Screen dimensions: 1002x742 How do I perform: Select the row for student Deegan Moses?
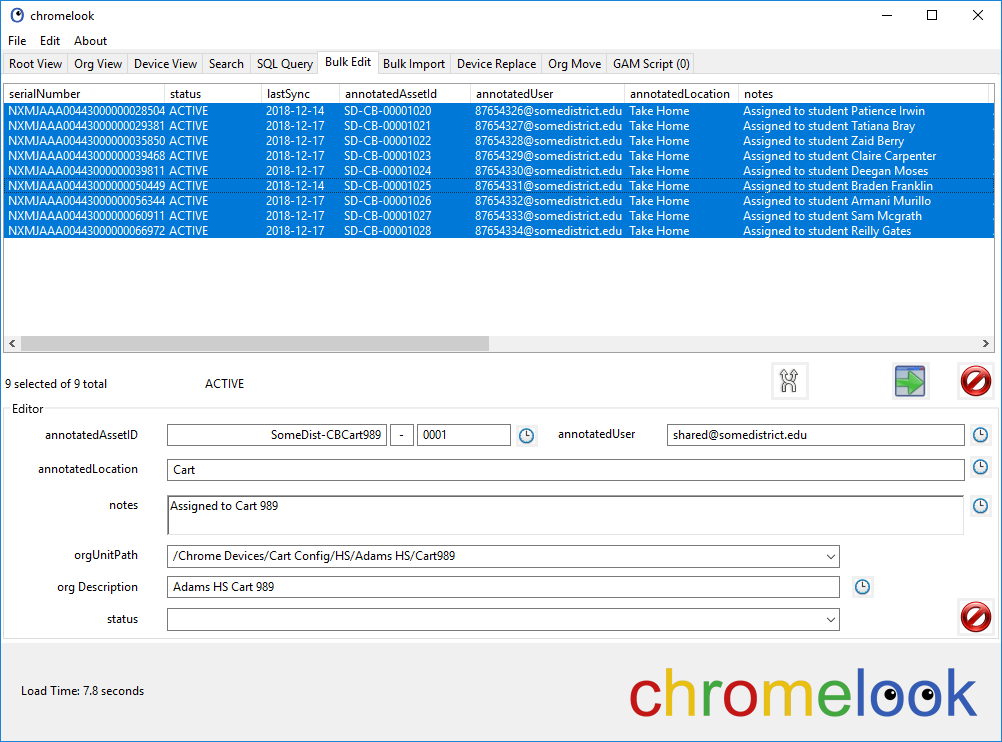[498, 171]
